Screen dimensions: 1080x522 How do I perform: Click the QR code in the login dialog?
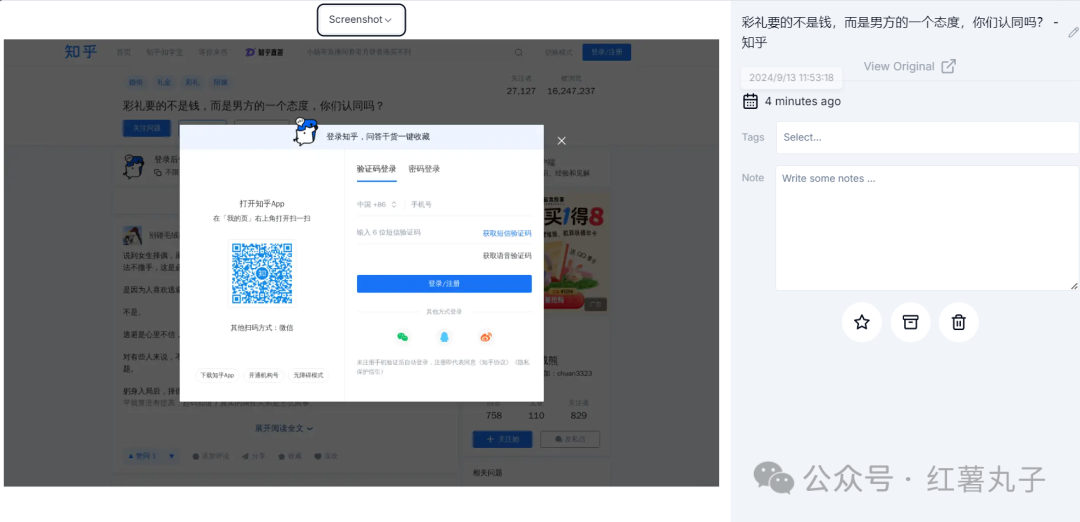[262, 273]
